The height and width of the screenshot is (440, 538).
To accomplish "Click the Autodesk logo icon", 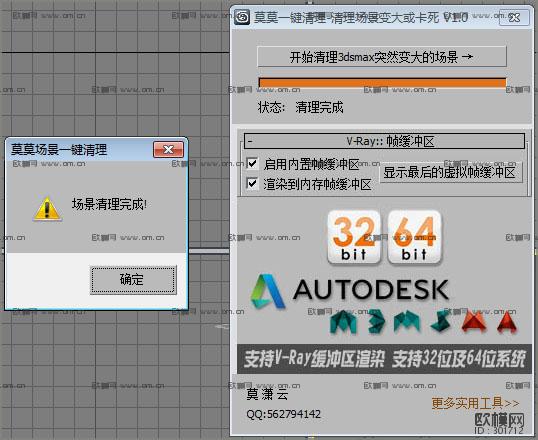I will point(268,291).
